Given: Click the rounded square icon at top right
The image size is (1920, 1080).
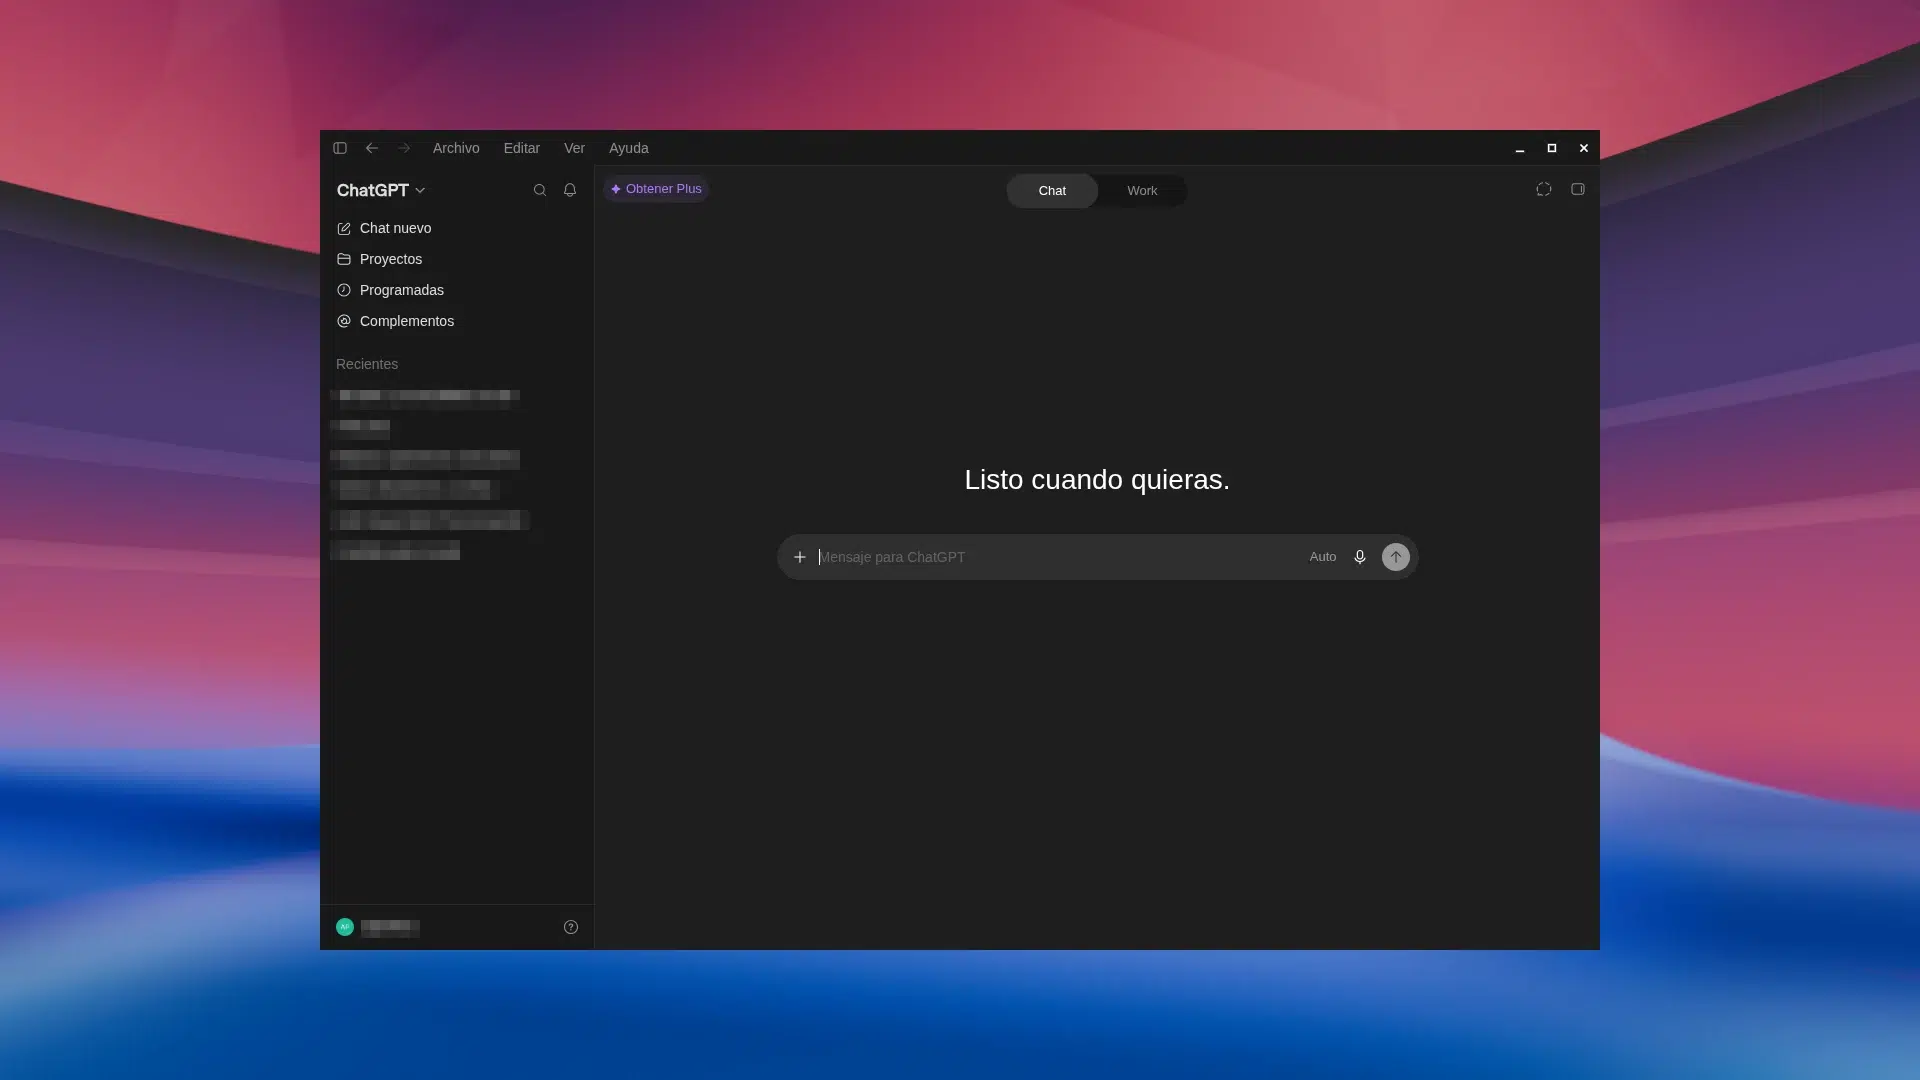Looking at the screenshot, I should (x=1578, y=189).
